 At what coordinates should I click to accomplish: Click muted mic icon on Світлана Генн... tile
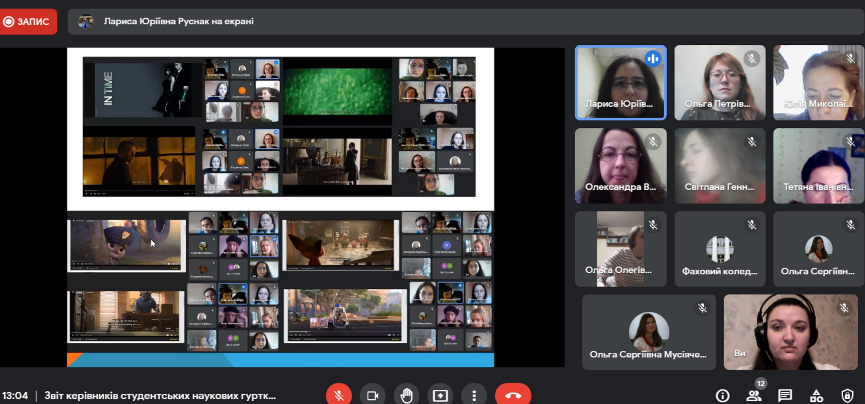(751, 142)
